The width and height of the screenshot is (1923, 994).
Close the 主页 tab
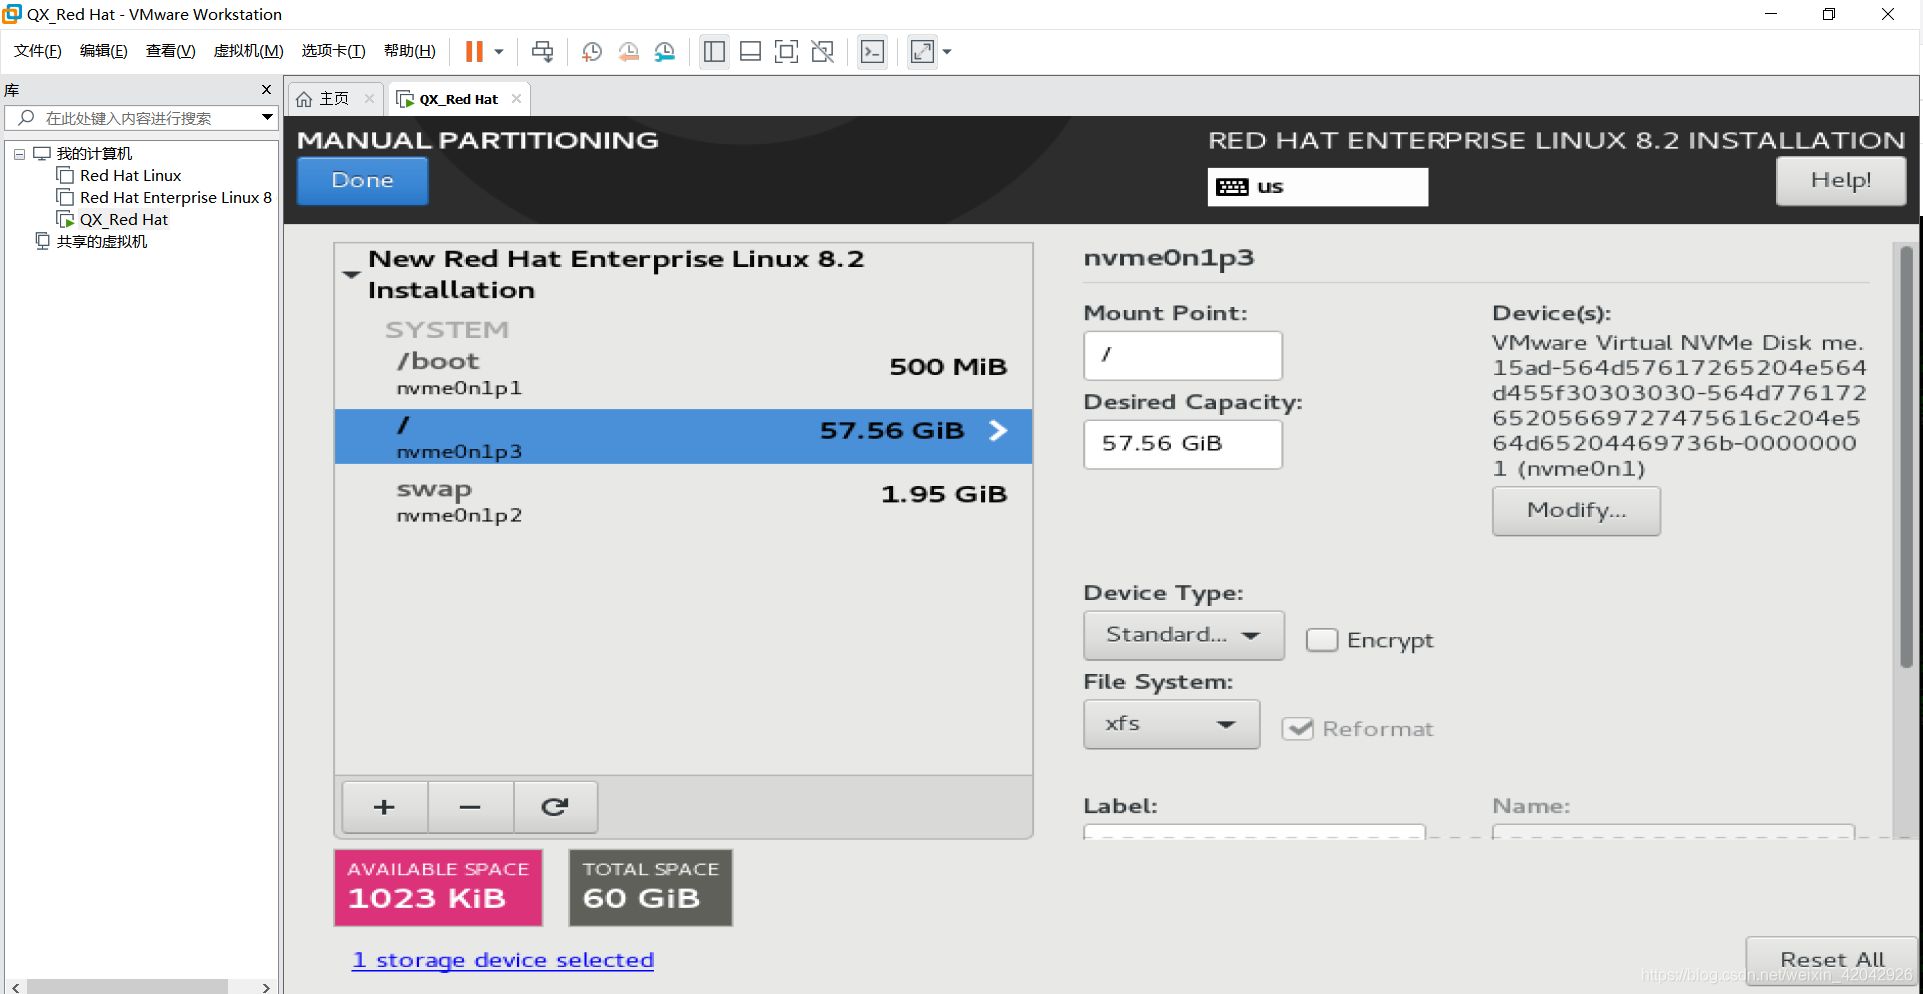tap(369, 98)
